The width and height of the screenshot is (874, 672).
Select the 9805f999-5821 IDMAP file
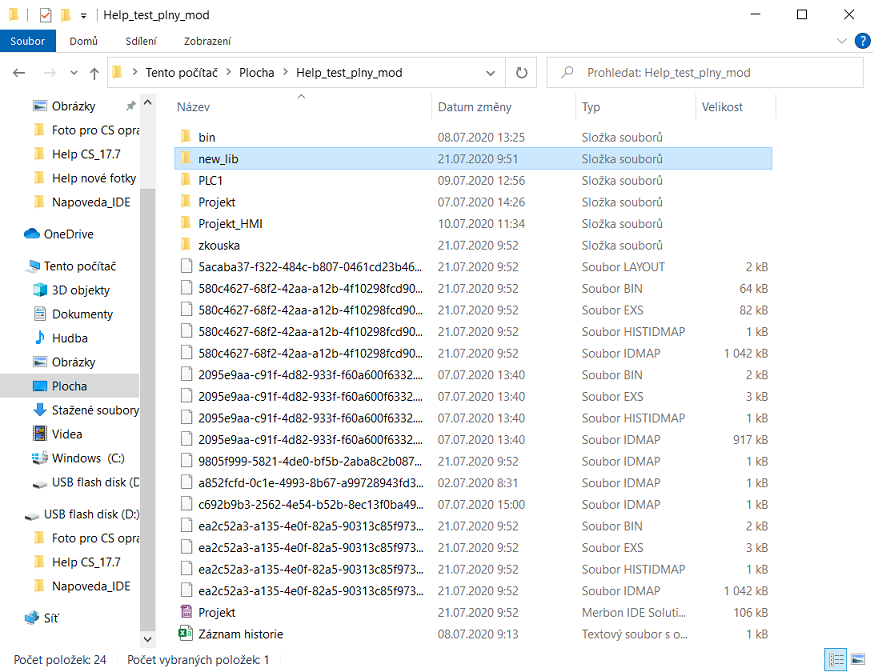pyautogui.click(x=473, y=461)
